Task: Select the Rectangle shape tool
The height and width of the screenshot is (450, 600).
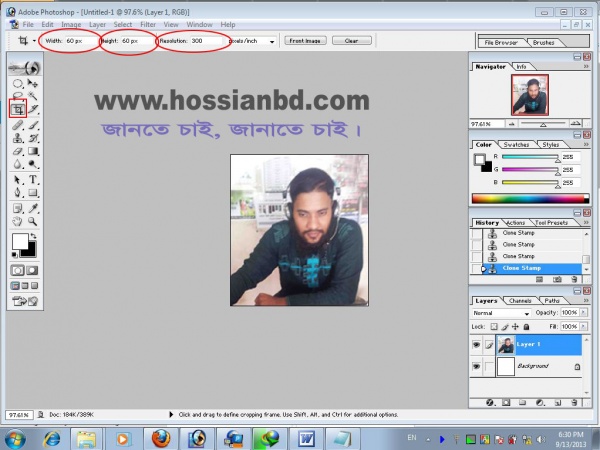Action: [33, 192]
